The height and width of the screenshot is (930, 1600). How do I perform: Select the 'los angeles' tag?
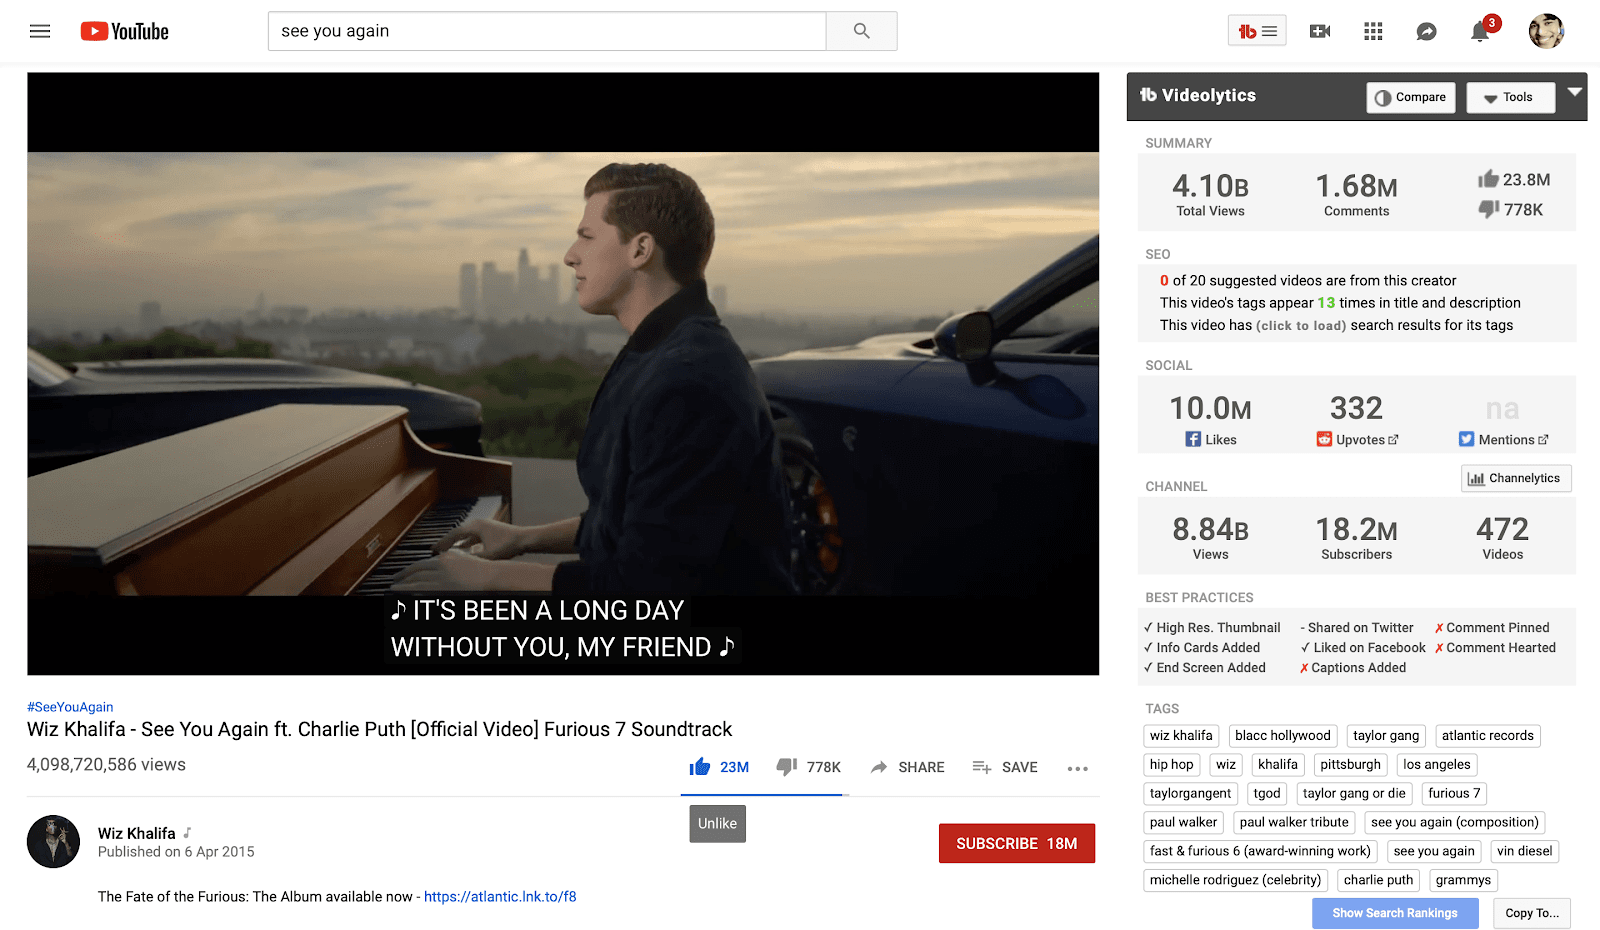(1437, 765)
